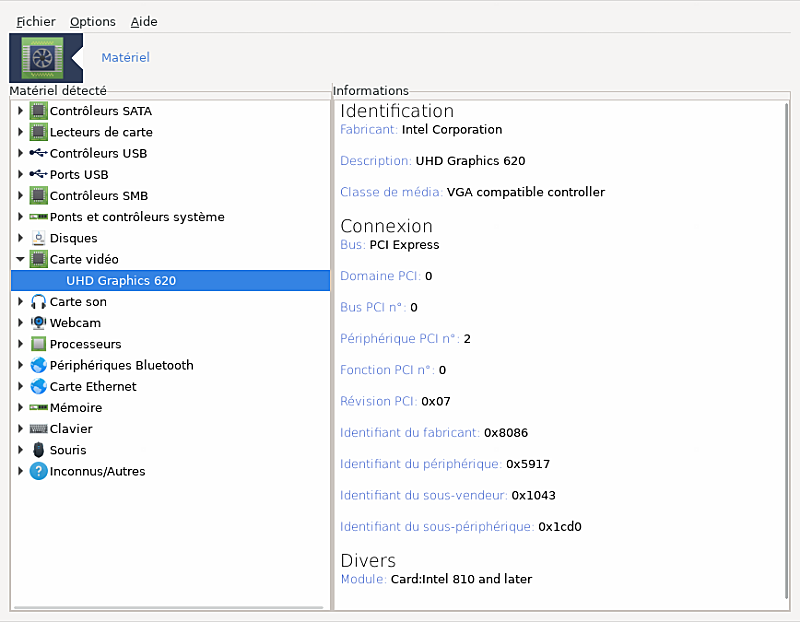Viewport: 800px width, 622px height.
Task: Open the Fichier menu
Action: tap(36, 21)
